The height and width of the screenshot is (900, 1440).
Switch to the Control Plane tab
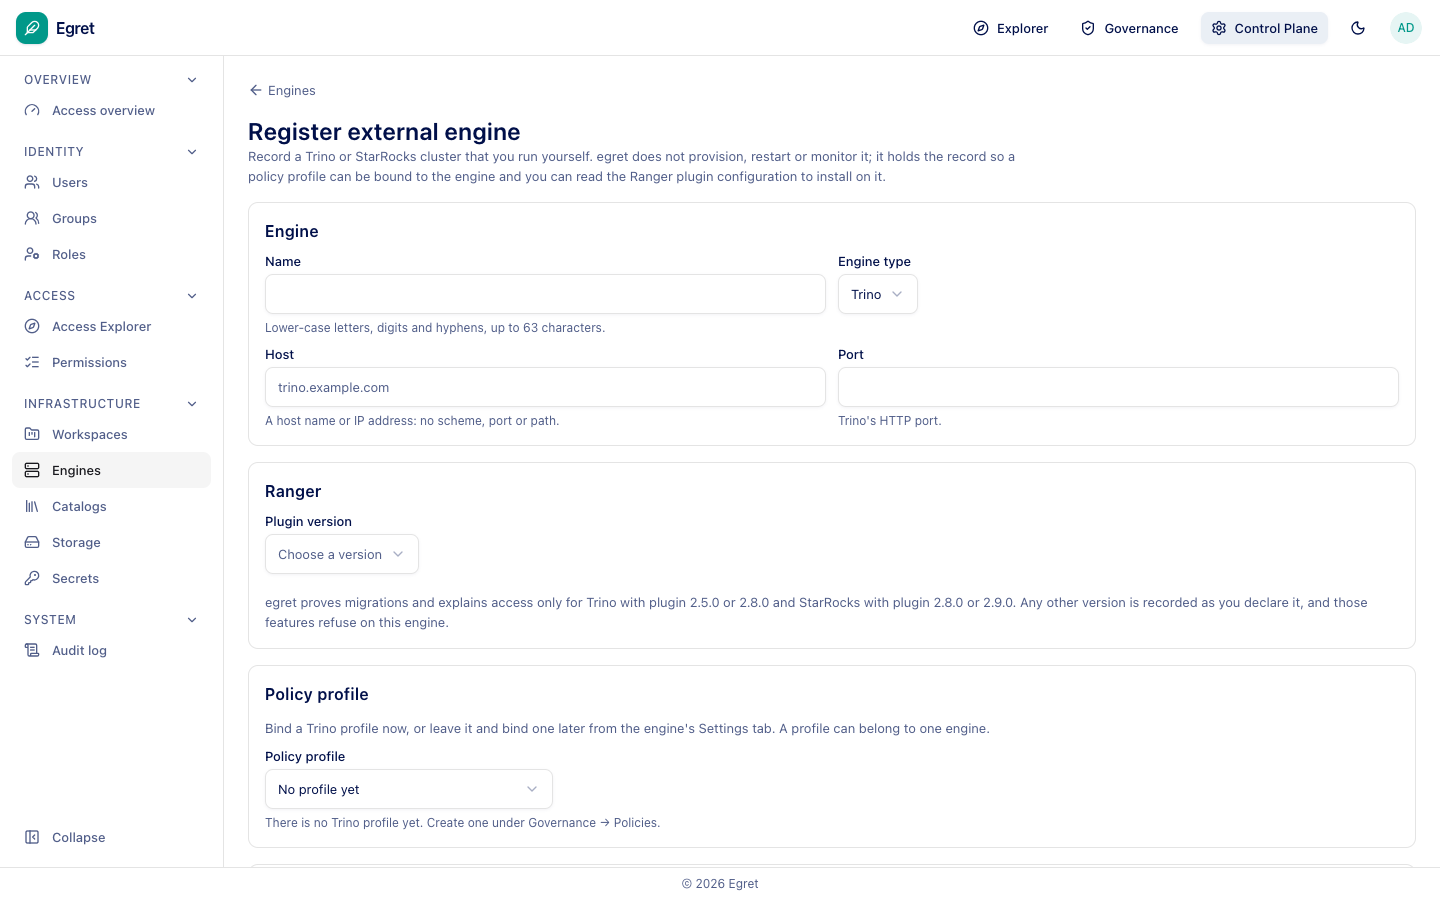coord(1265,28)
